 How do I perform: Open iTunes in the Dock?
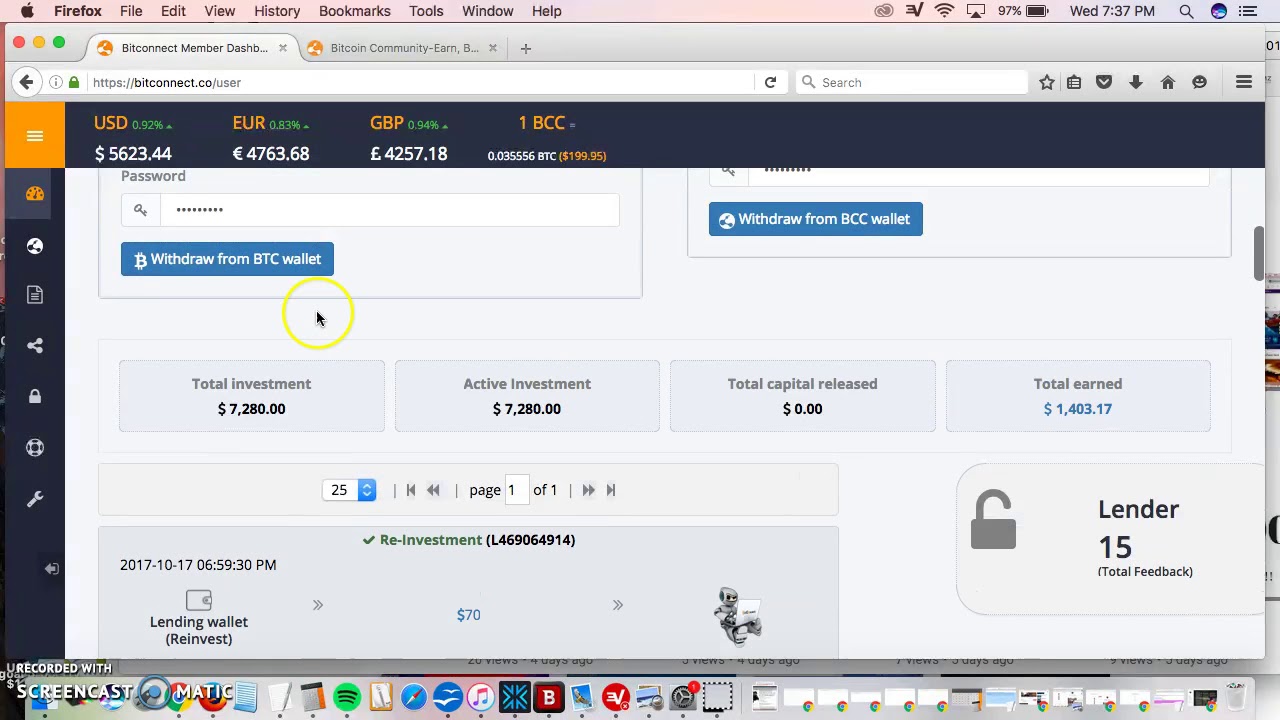click(x=481, y=697)
